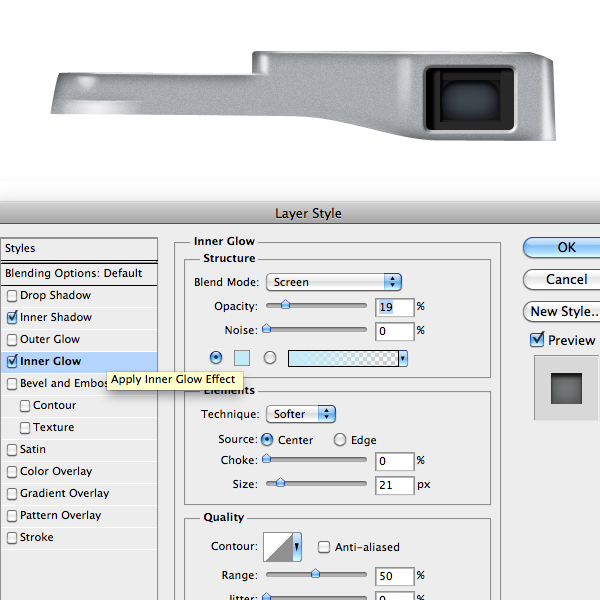Screen dimensions: 600x600
Task: Enable the Stroke checkbox
Action: click(12, 538)
